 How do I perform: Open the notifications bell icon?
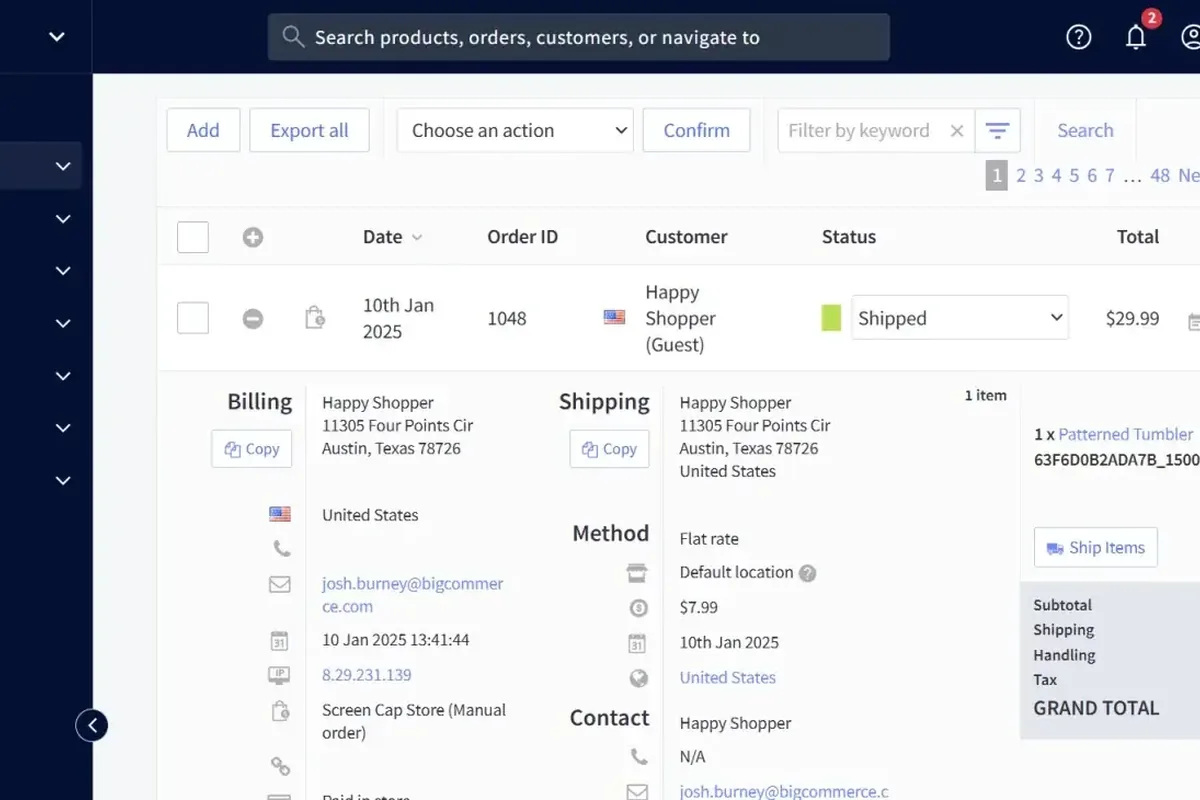(1136, 37)
